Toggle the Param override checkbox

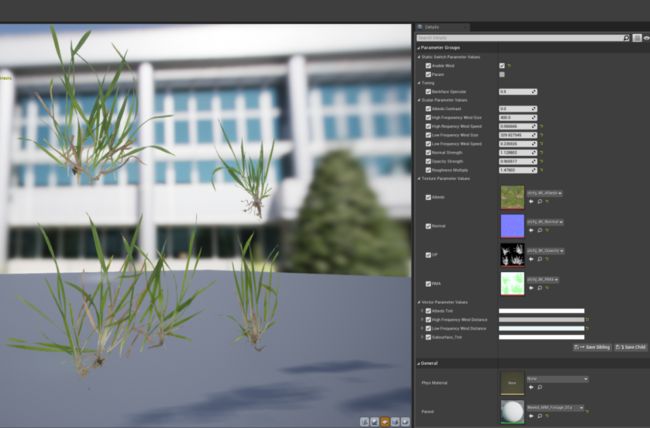click(428, 74)
